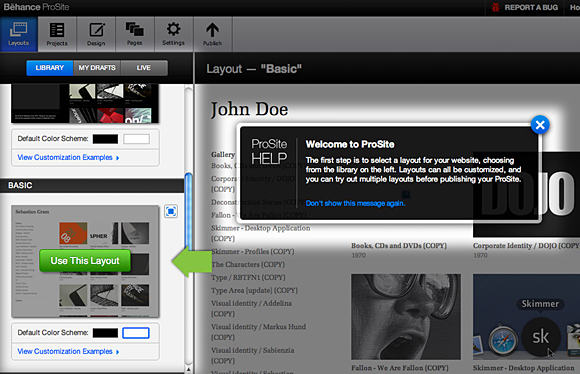Viewport: 580px width, 374px height.
Task: Select black swatch in Basic color scheme
Action: pos(105,333)
